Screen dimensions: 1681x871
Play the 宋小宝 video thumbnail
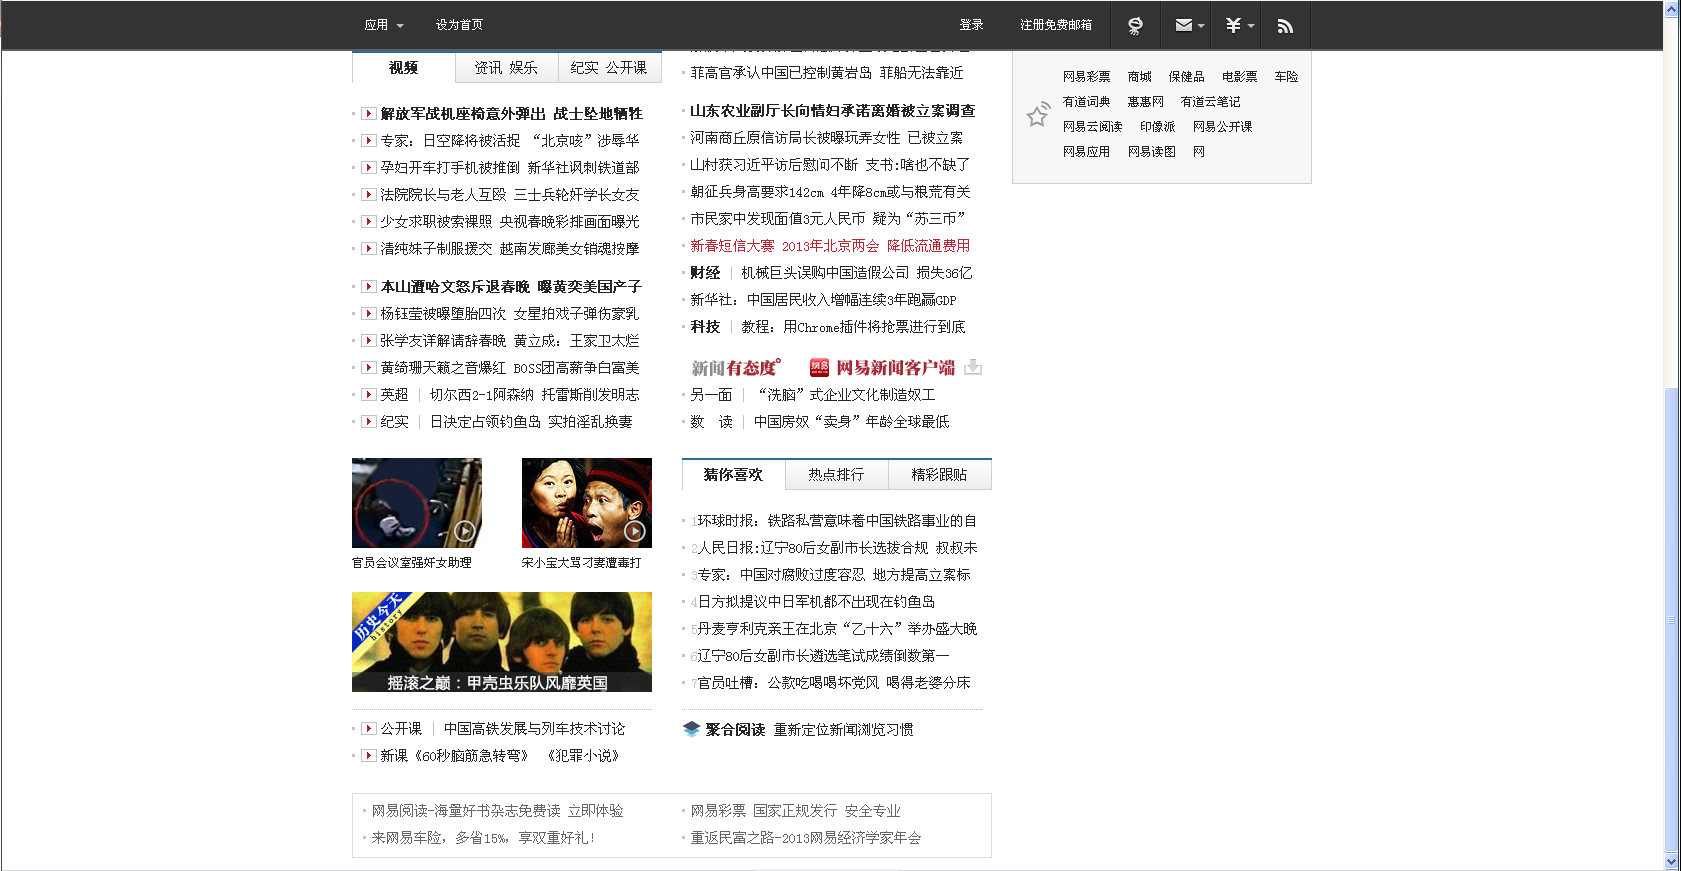coord(587,502)
